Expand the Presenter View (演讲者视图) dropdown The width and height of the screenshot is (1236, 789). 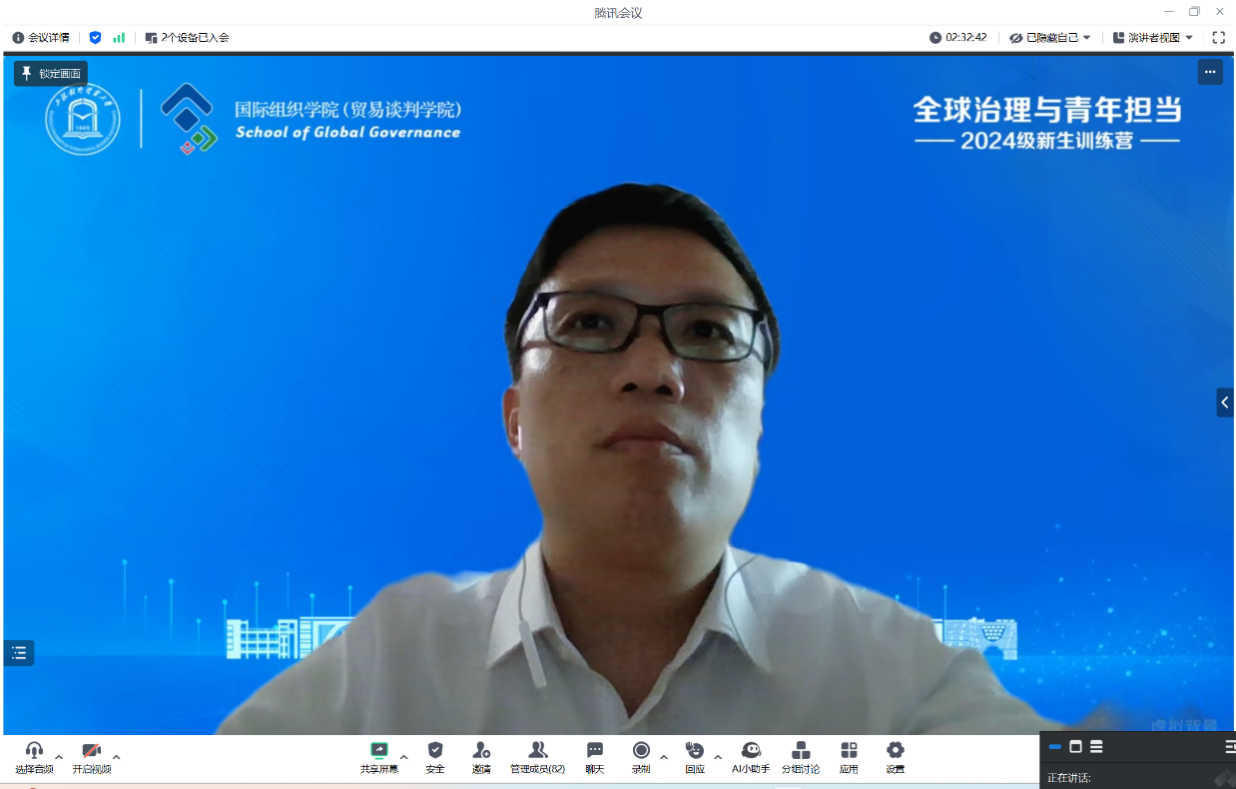[x=1153, y=38]
